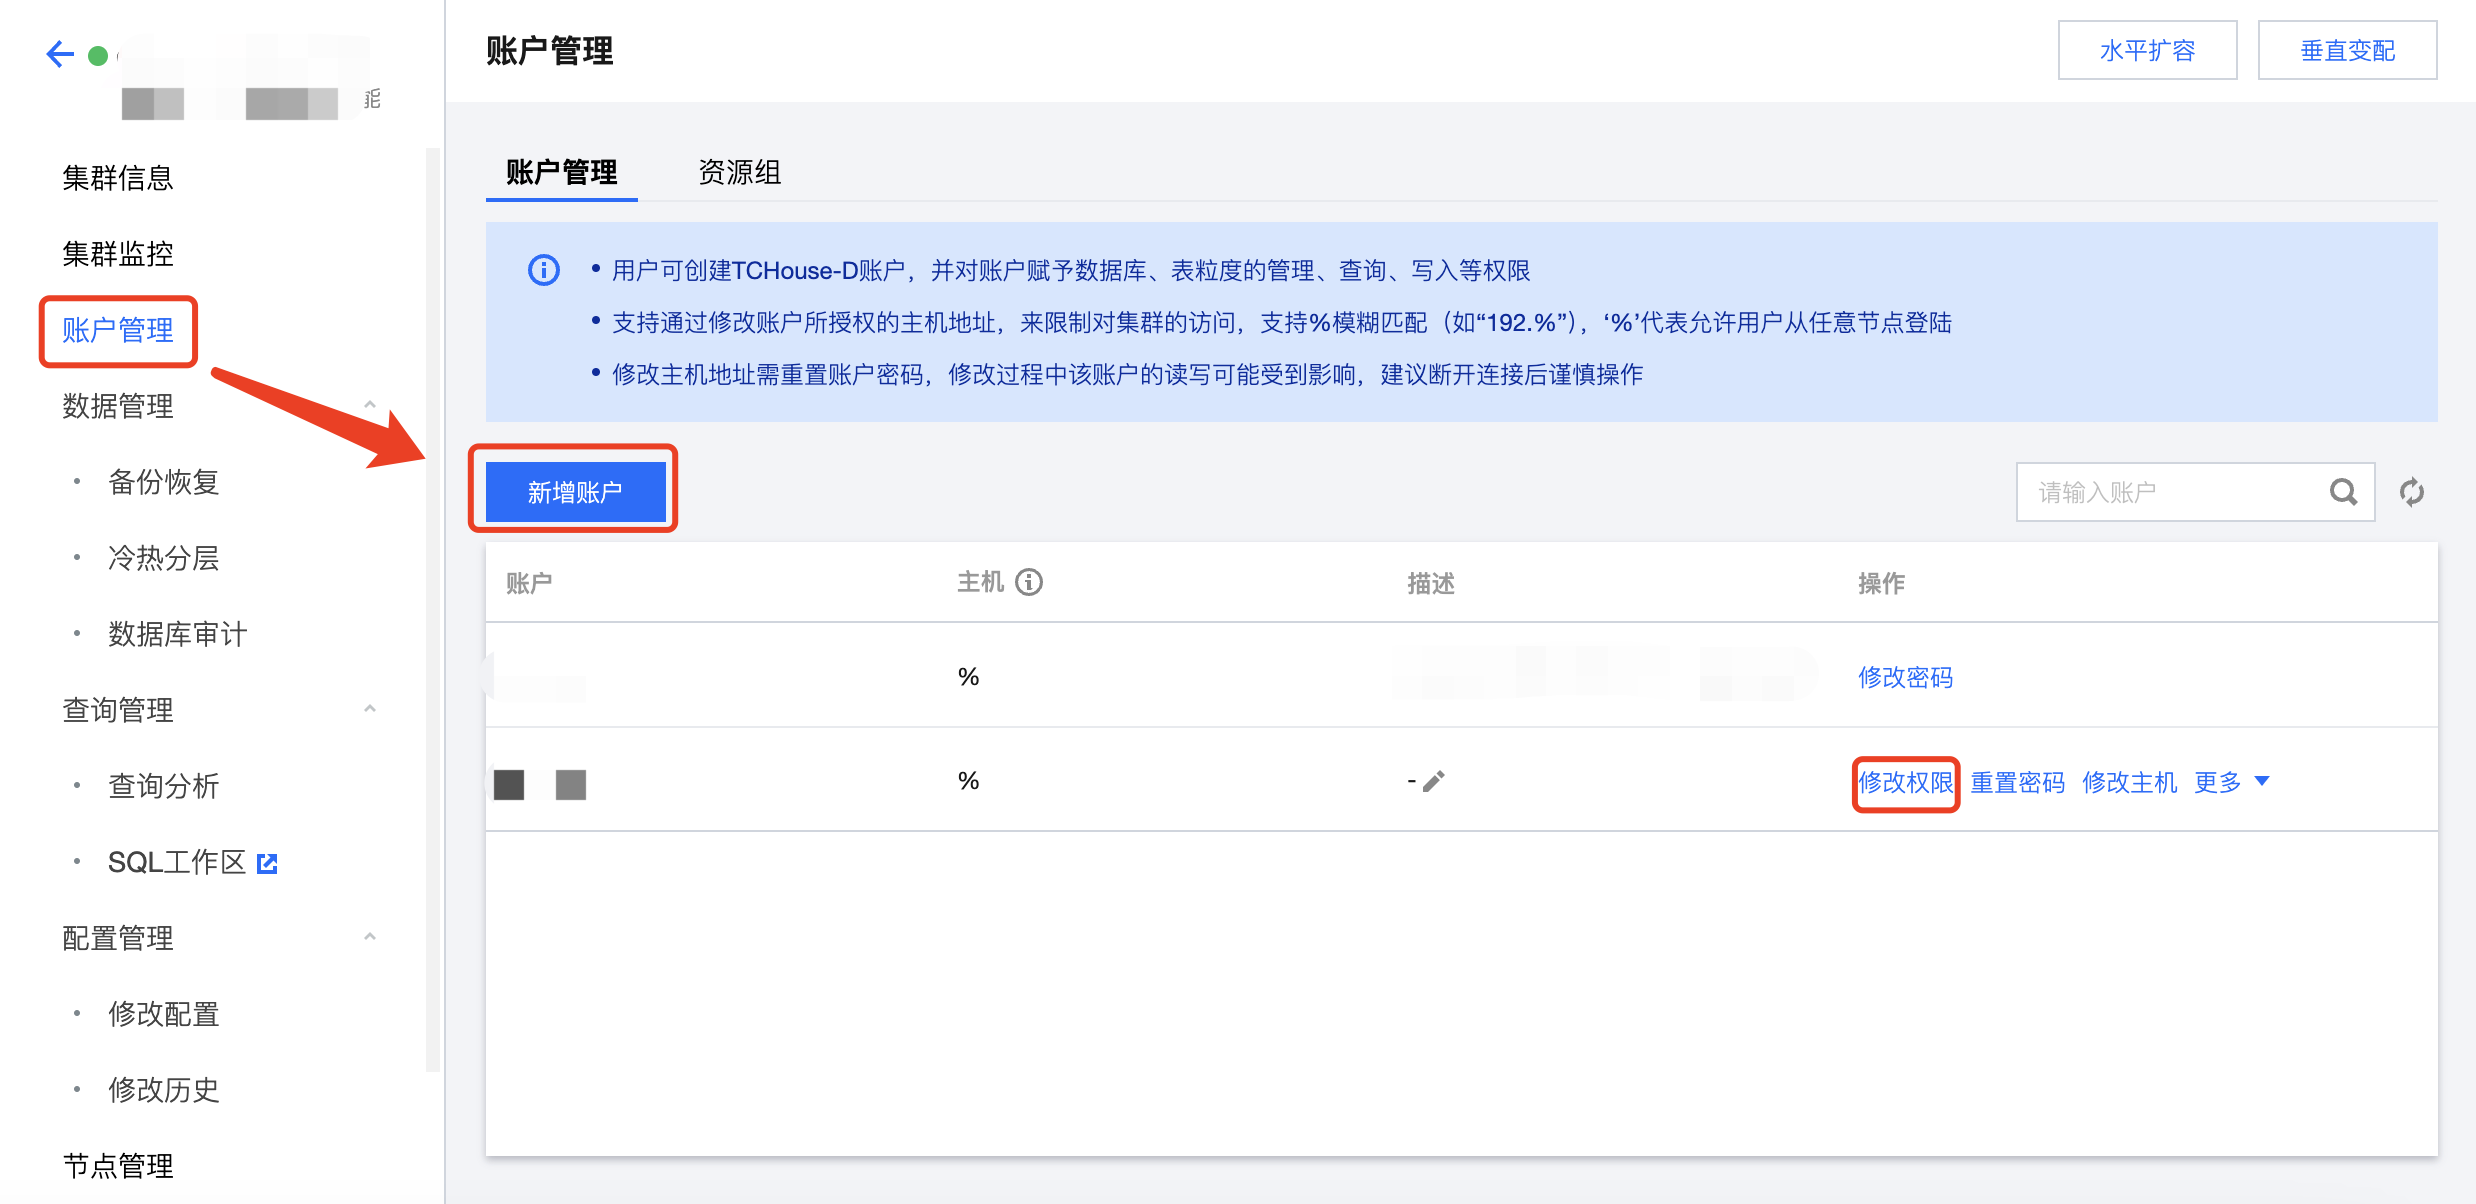Click the info icon beside 主机 column
The height and width of the screenshot is (1204, 2476).
coord(1029,582)
